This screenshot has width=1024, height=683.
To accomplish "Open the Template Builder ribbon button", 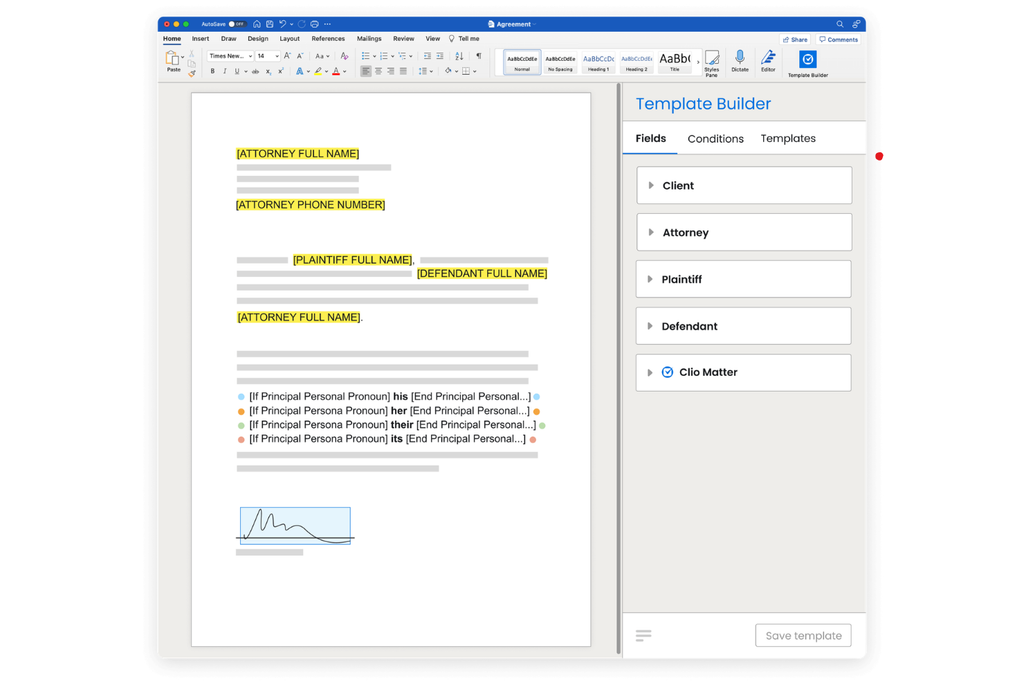I will [807, 63].
